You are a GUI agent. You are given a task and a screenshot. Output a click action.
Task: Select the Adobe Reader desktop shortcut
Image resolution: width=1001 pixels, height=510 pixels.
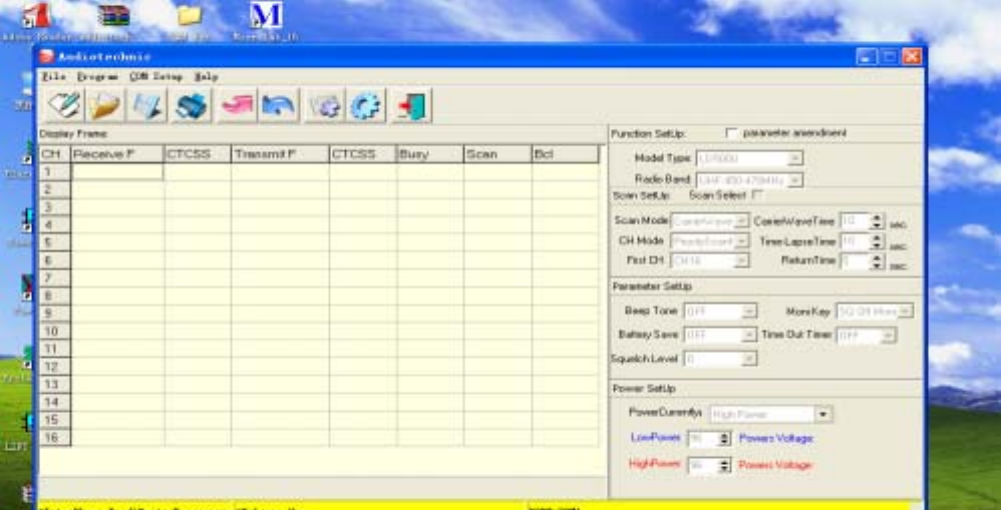[36, 15]
